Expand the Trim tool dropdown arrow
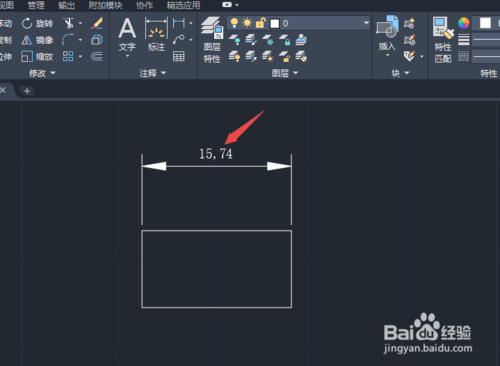 (x=80, y=23)
